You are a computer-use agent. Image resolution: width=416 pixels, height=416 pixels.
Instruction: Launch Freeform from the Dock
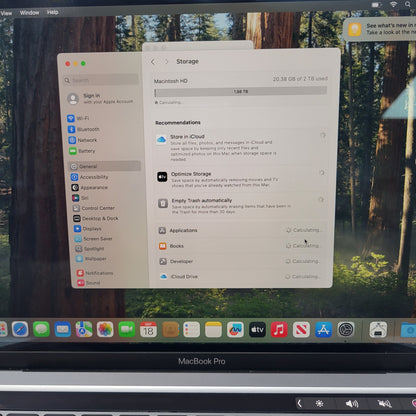pos(235,330)
